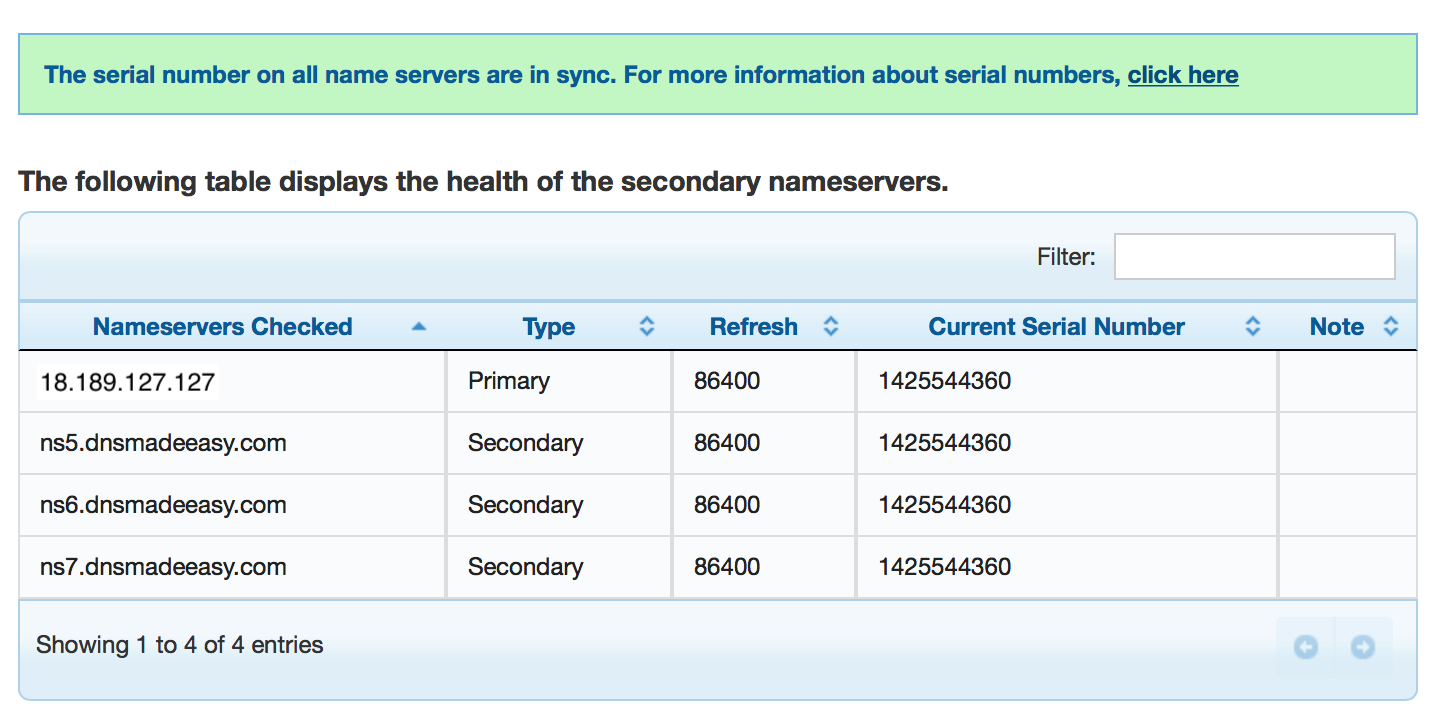Navigate forward using the right pagination button

[x=1364, y=647]
